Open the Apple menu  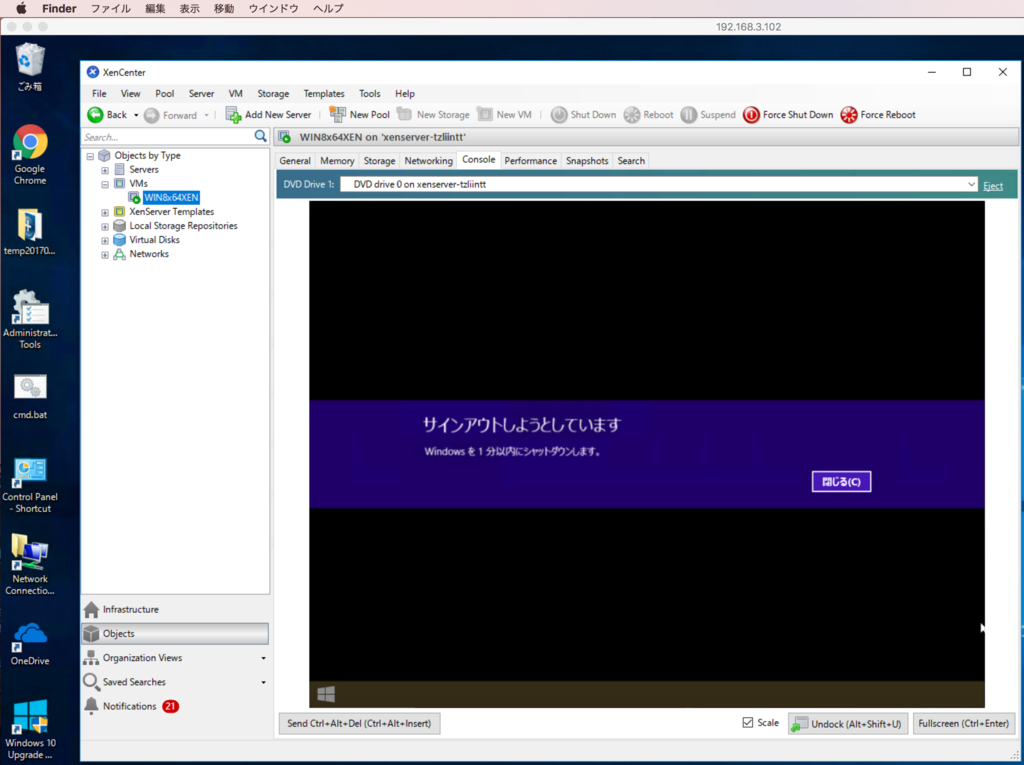(x=21, y=8)
